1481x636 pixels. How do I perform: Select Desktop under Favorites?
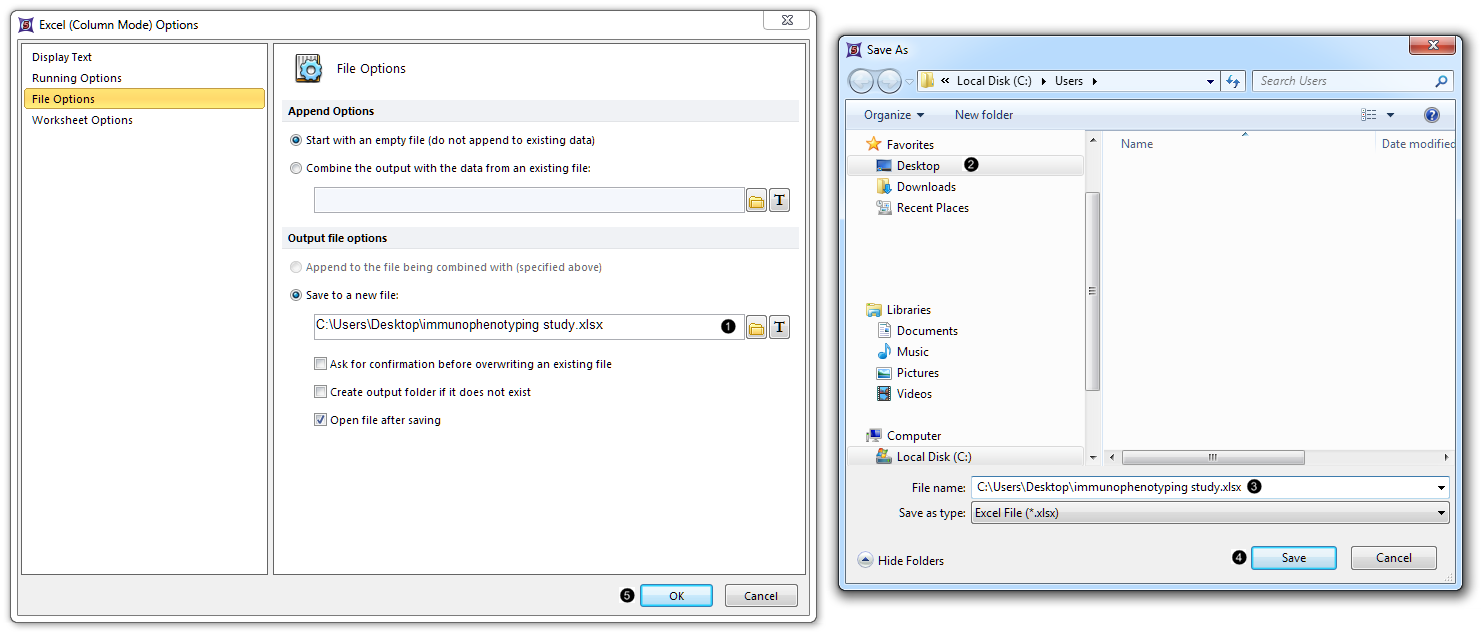pos(917,166)
